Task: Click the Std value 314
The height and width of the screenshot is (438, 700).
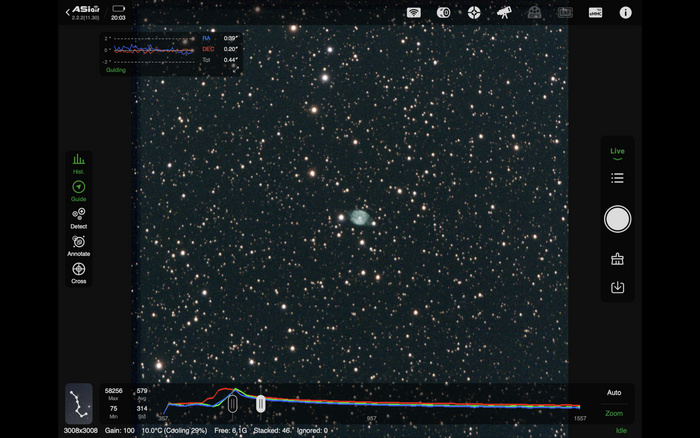Action: (142, 409)
